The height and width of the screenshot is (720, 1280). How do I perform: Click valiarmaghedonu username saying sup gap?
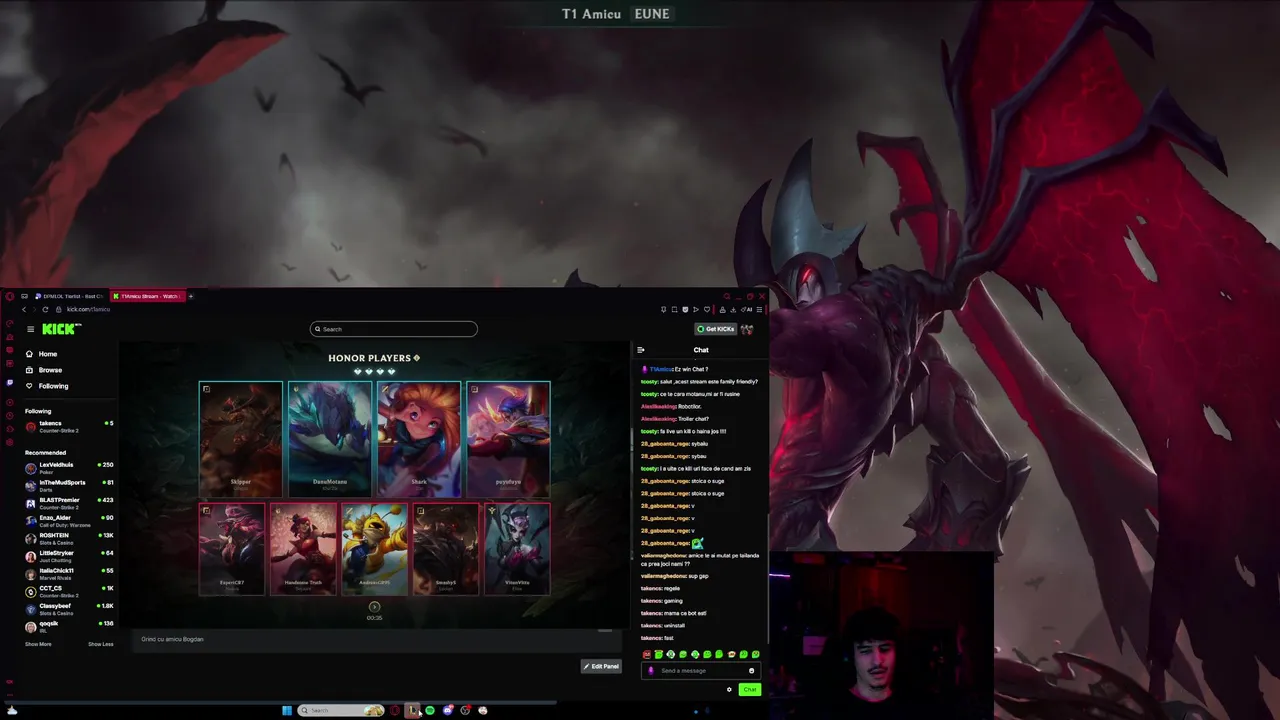click(x=663, y=576)
